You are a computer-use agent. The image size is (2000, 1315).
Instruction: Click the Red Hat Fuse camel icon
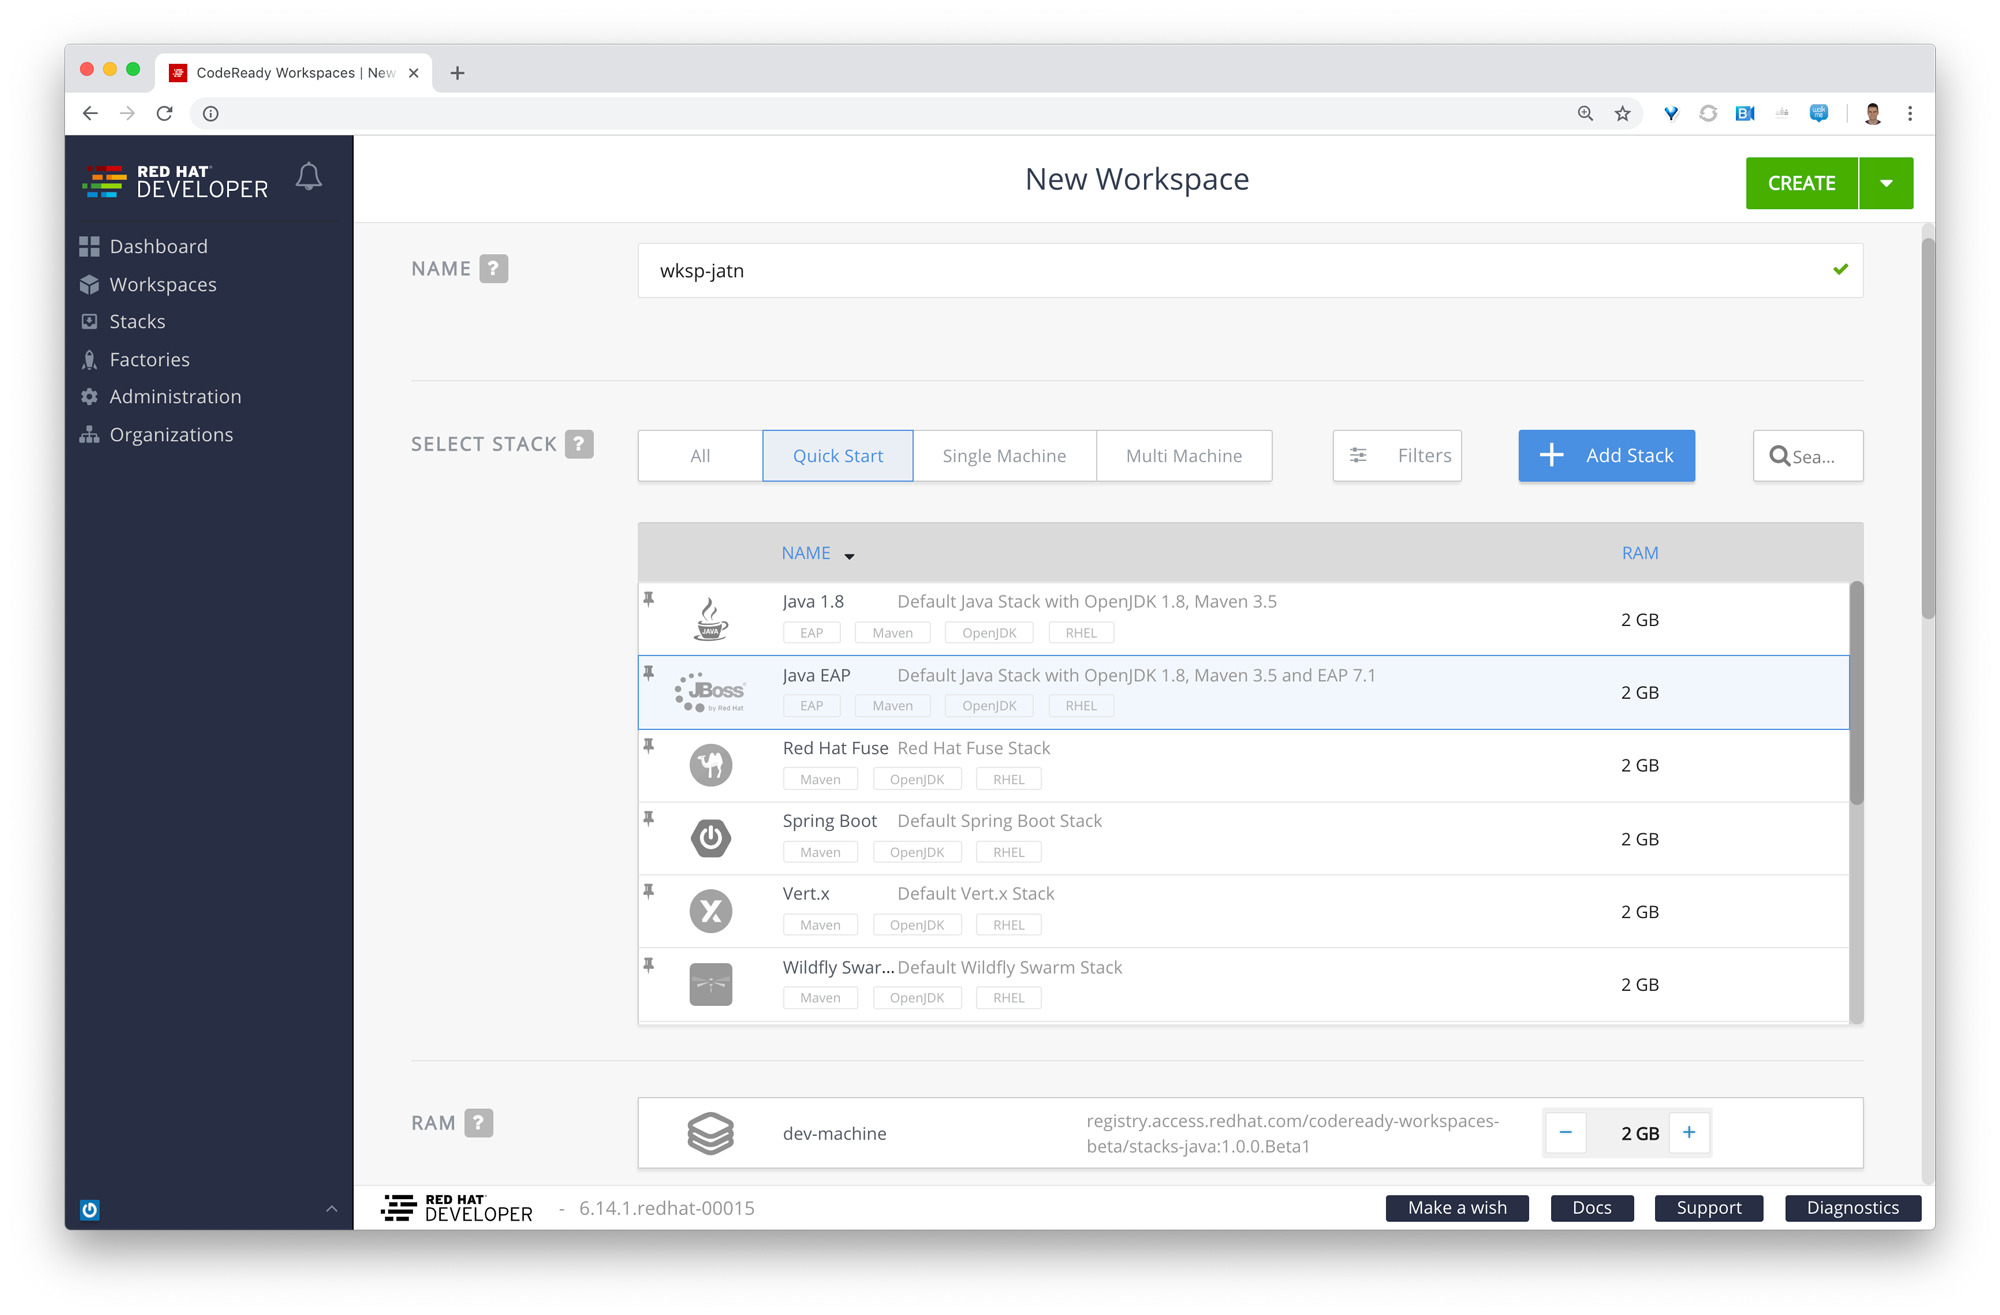[x=711, y=765]
